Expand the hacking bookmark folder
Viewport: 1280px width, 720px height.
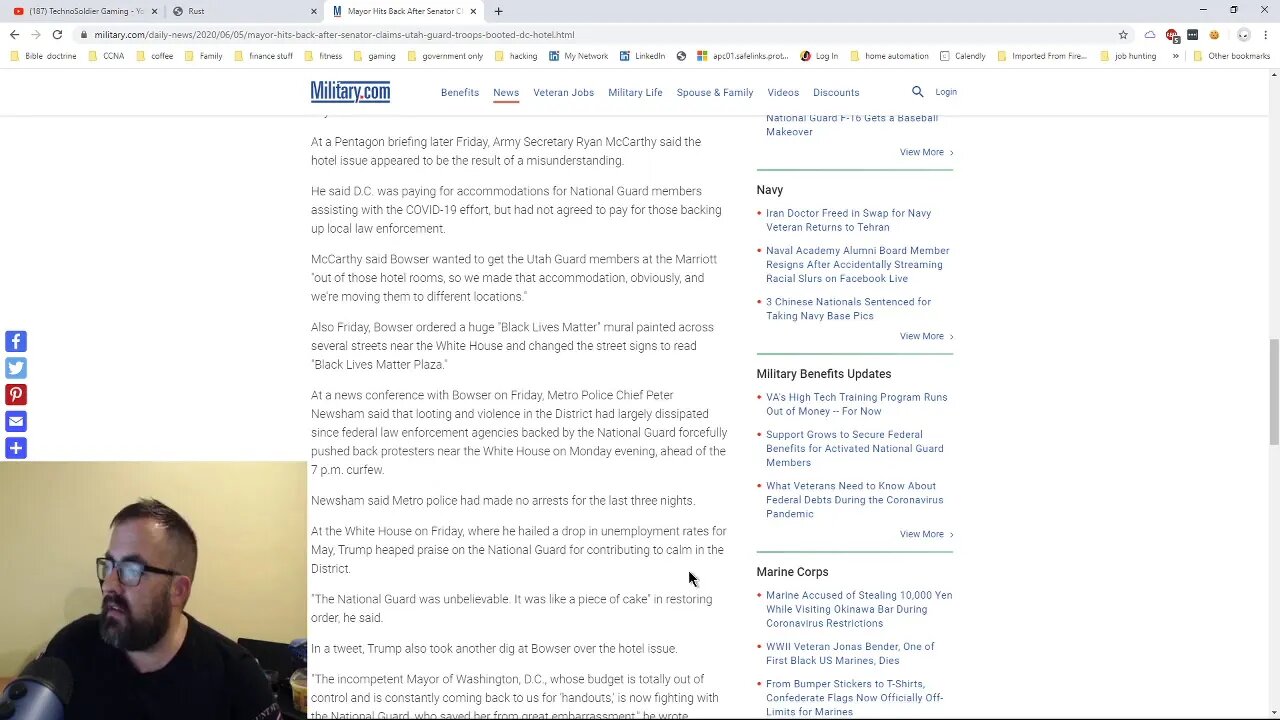(x=516, y=56)
